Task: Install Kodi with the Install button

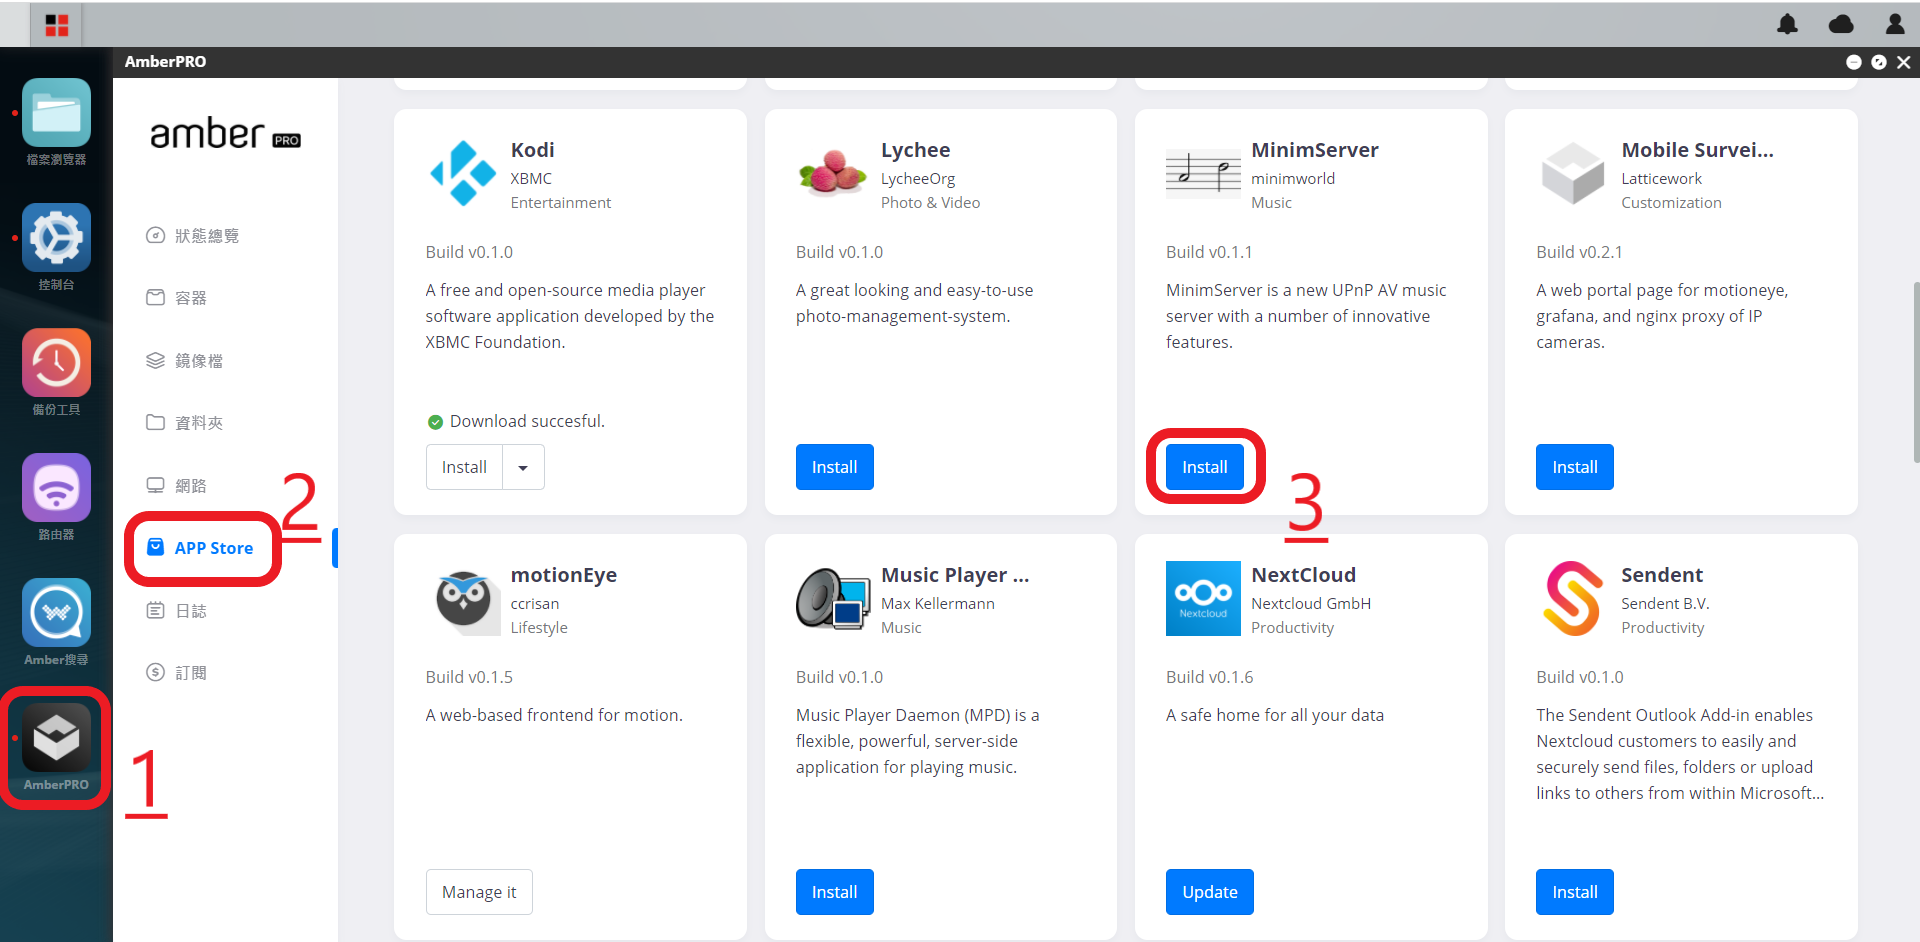Action: coord(464,467)
